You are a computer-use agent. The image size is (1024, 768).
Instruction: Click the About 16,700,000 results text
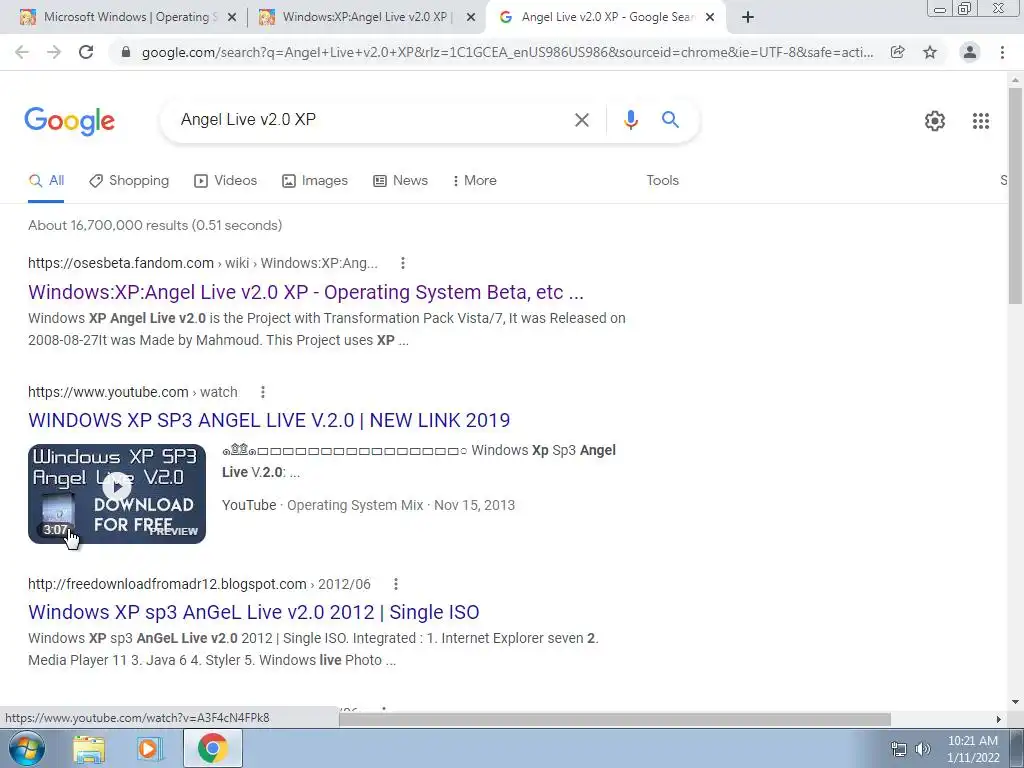155,225
